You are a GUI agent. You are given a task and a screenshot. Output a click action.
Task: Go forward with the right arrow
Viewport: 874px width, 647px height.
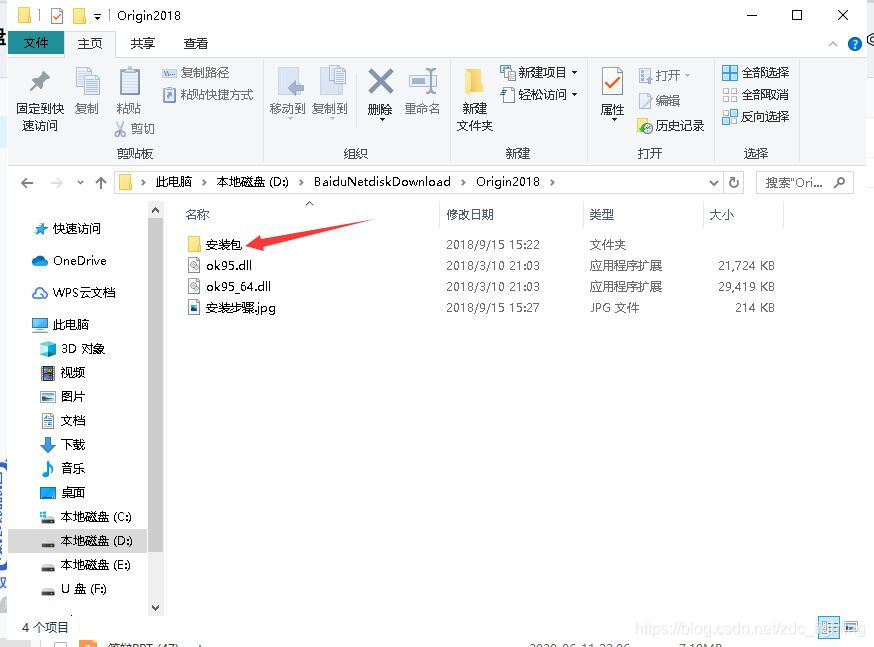56,183
